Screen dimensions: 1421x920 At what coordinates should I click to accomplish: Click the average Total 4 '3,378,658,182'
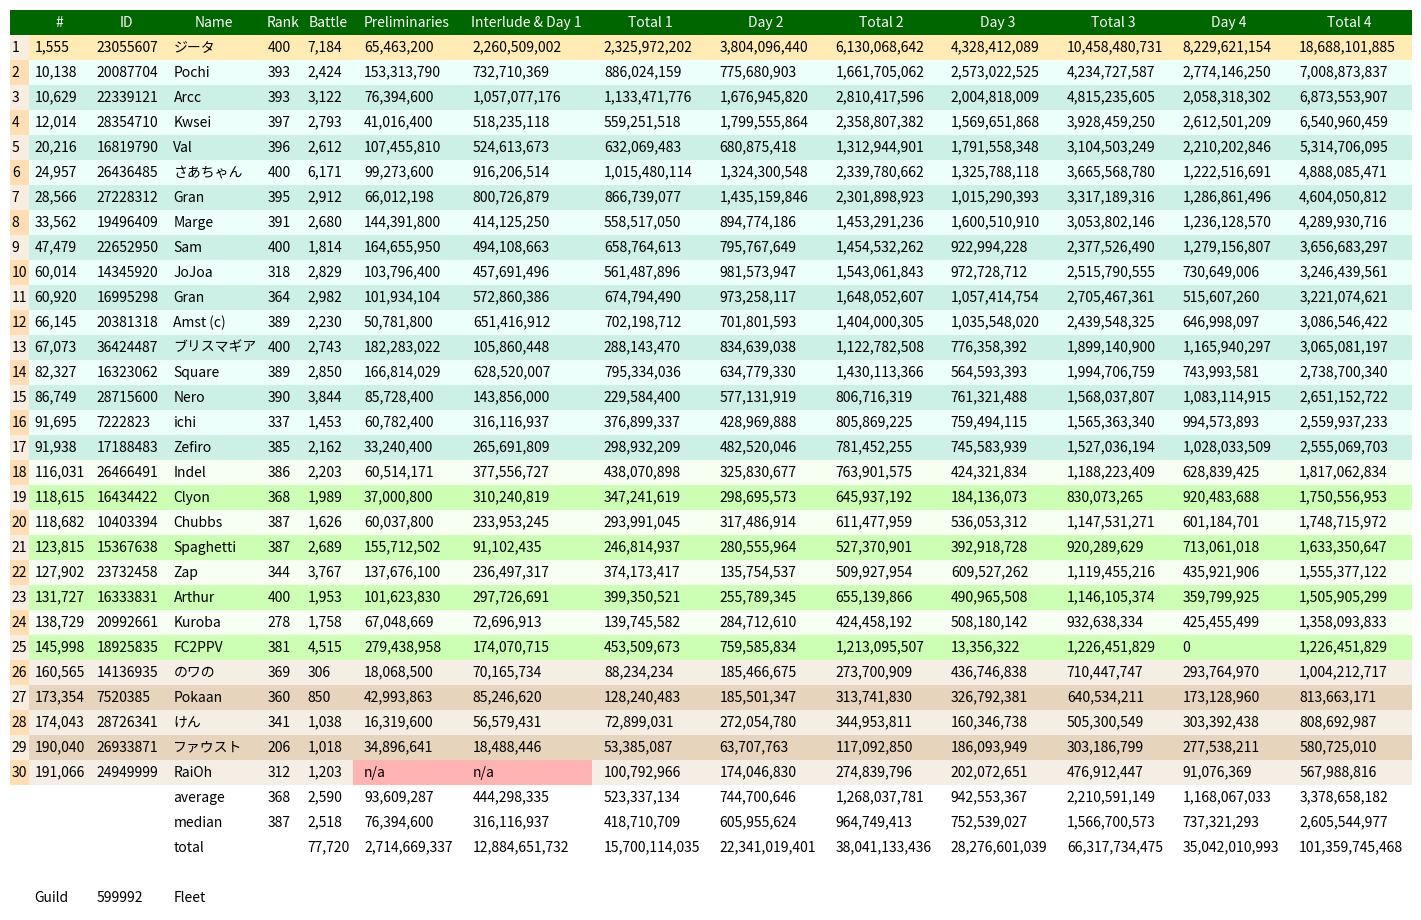click(x=1343, y=797)
